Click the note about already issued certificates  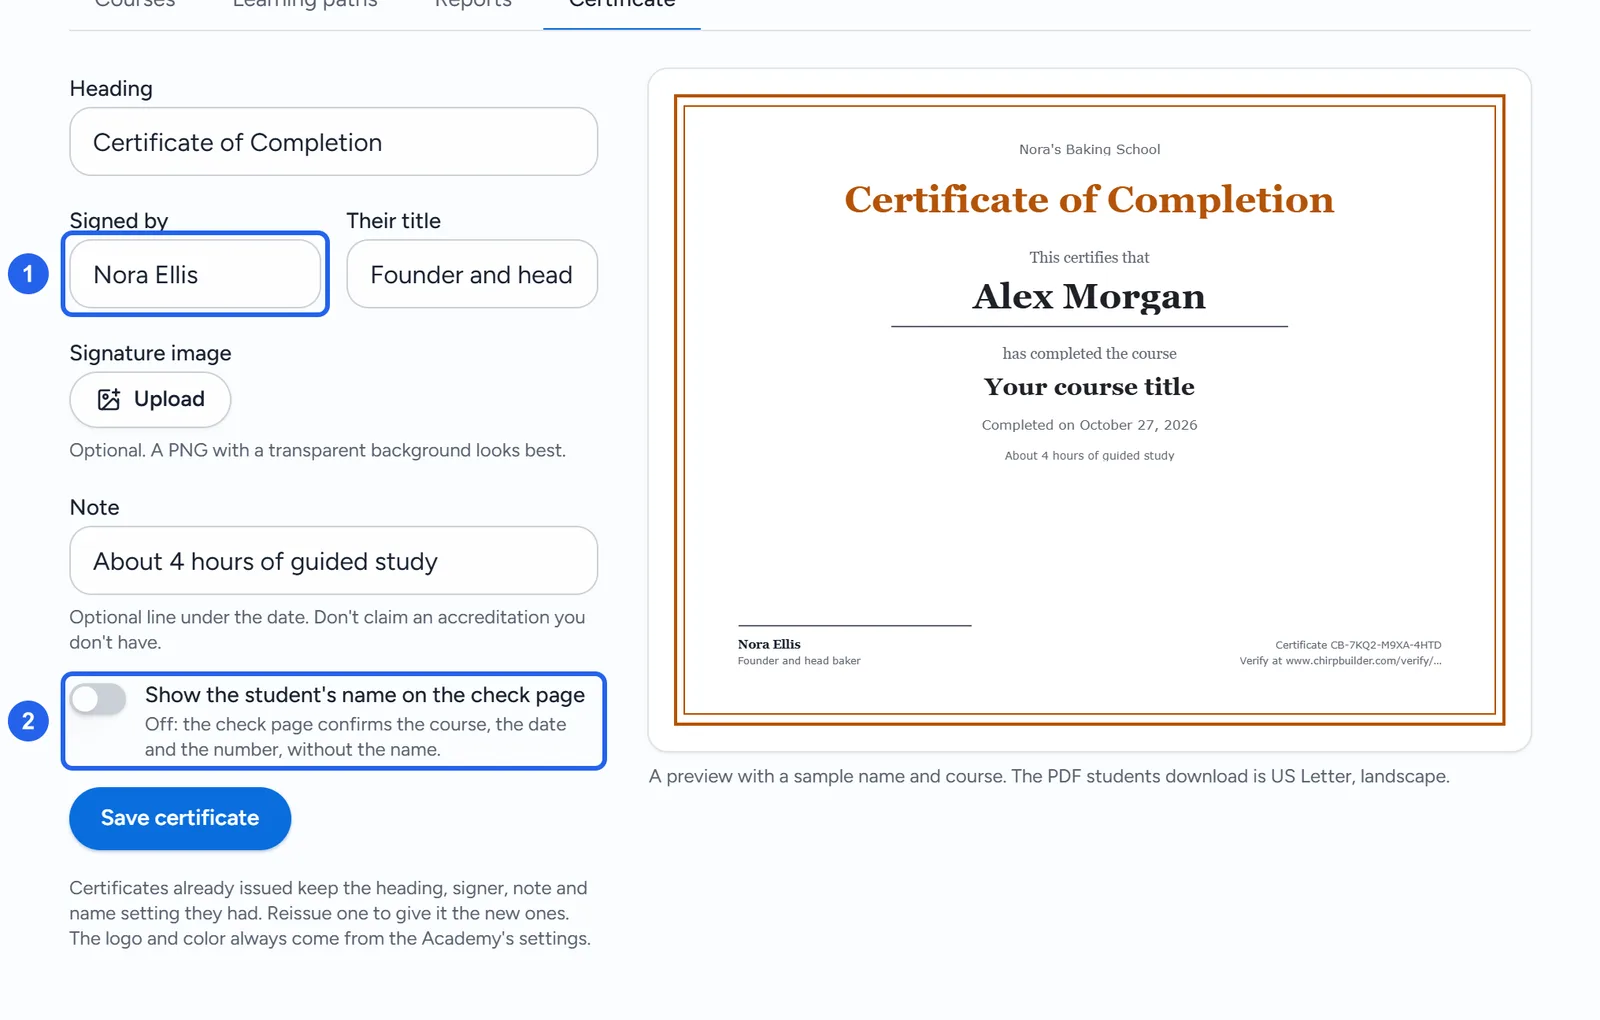point(330,913)
